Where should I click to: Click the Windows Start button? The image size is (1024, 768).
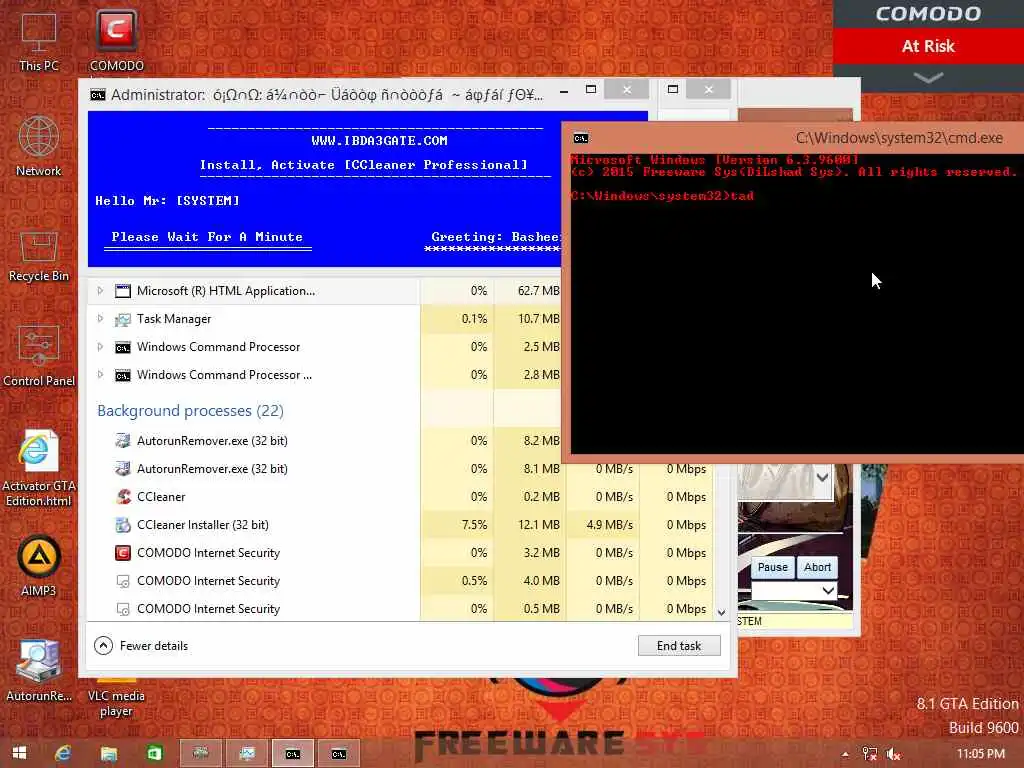20,754
